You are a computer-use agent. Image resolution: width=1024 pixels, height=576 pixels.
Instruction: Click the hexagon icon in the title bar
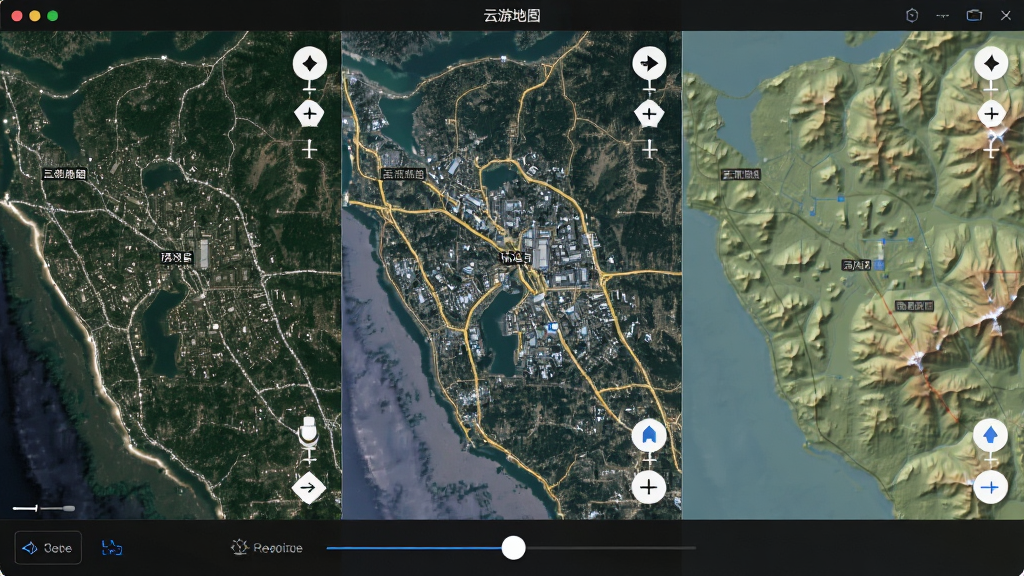point(912,15)
